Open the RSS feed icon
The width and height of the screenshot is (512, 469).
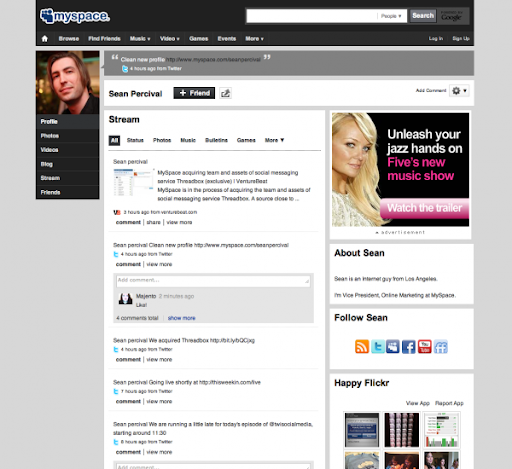click(x=362, y=347)
